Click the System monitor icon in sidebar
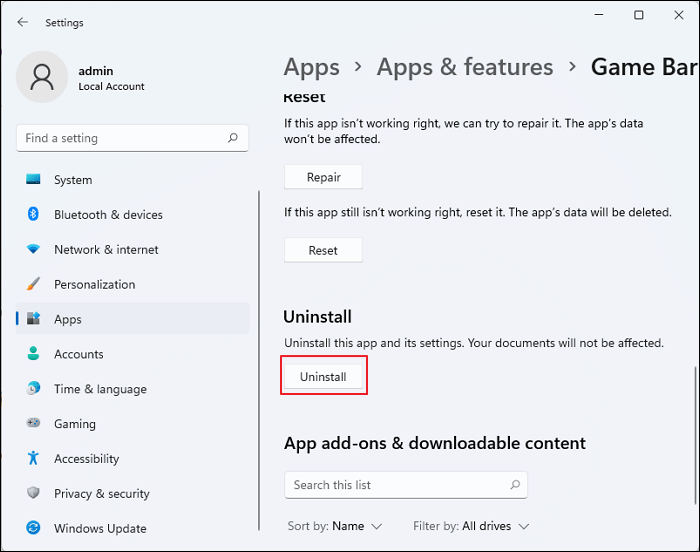This screenshot has height=552, width=700. tap(33, 180)
